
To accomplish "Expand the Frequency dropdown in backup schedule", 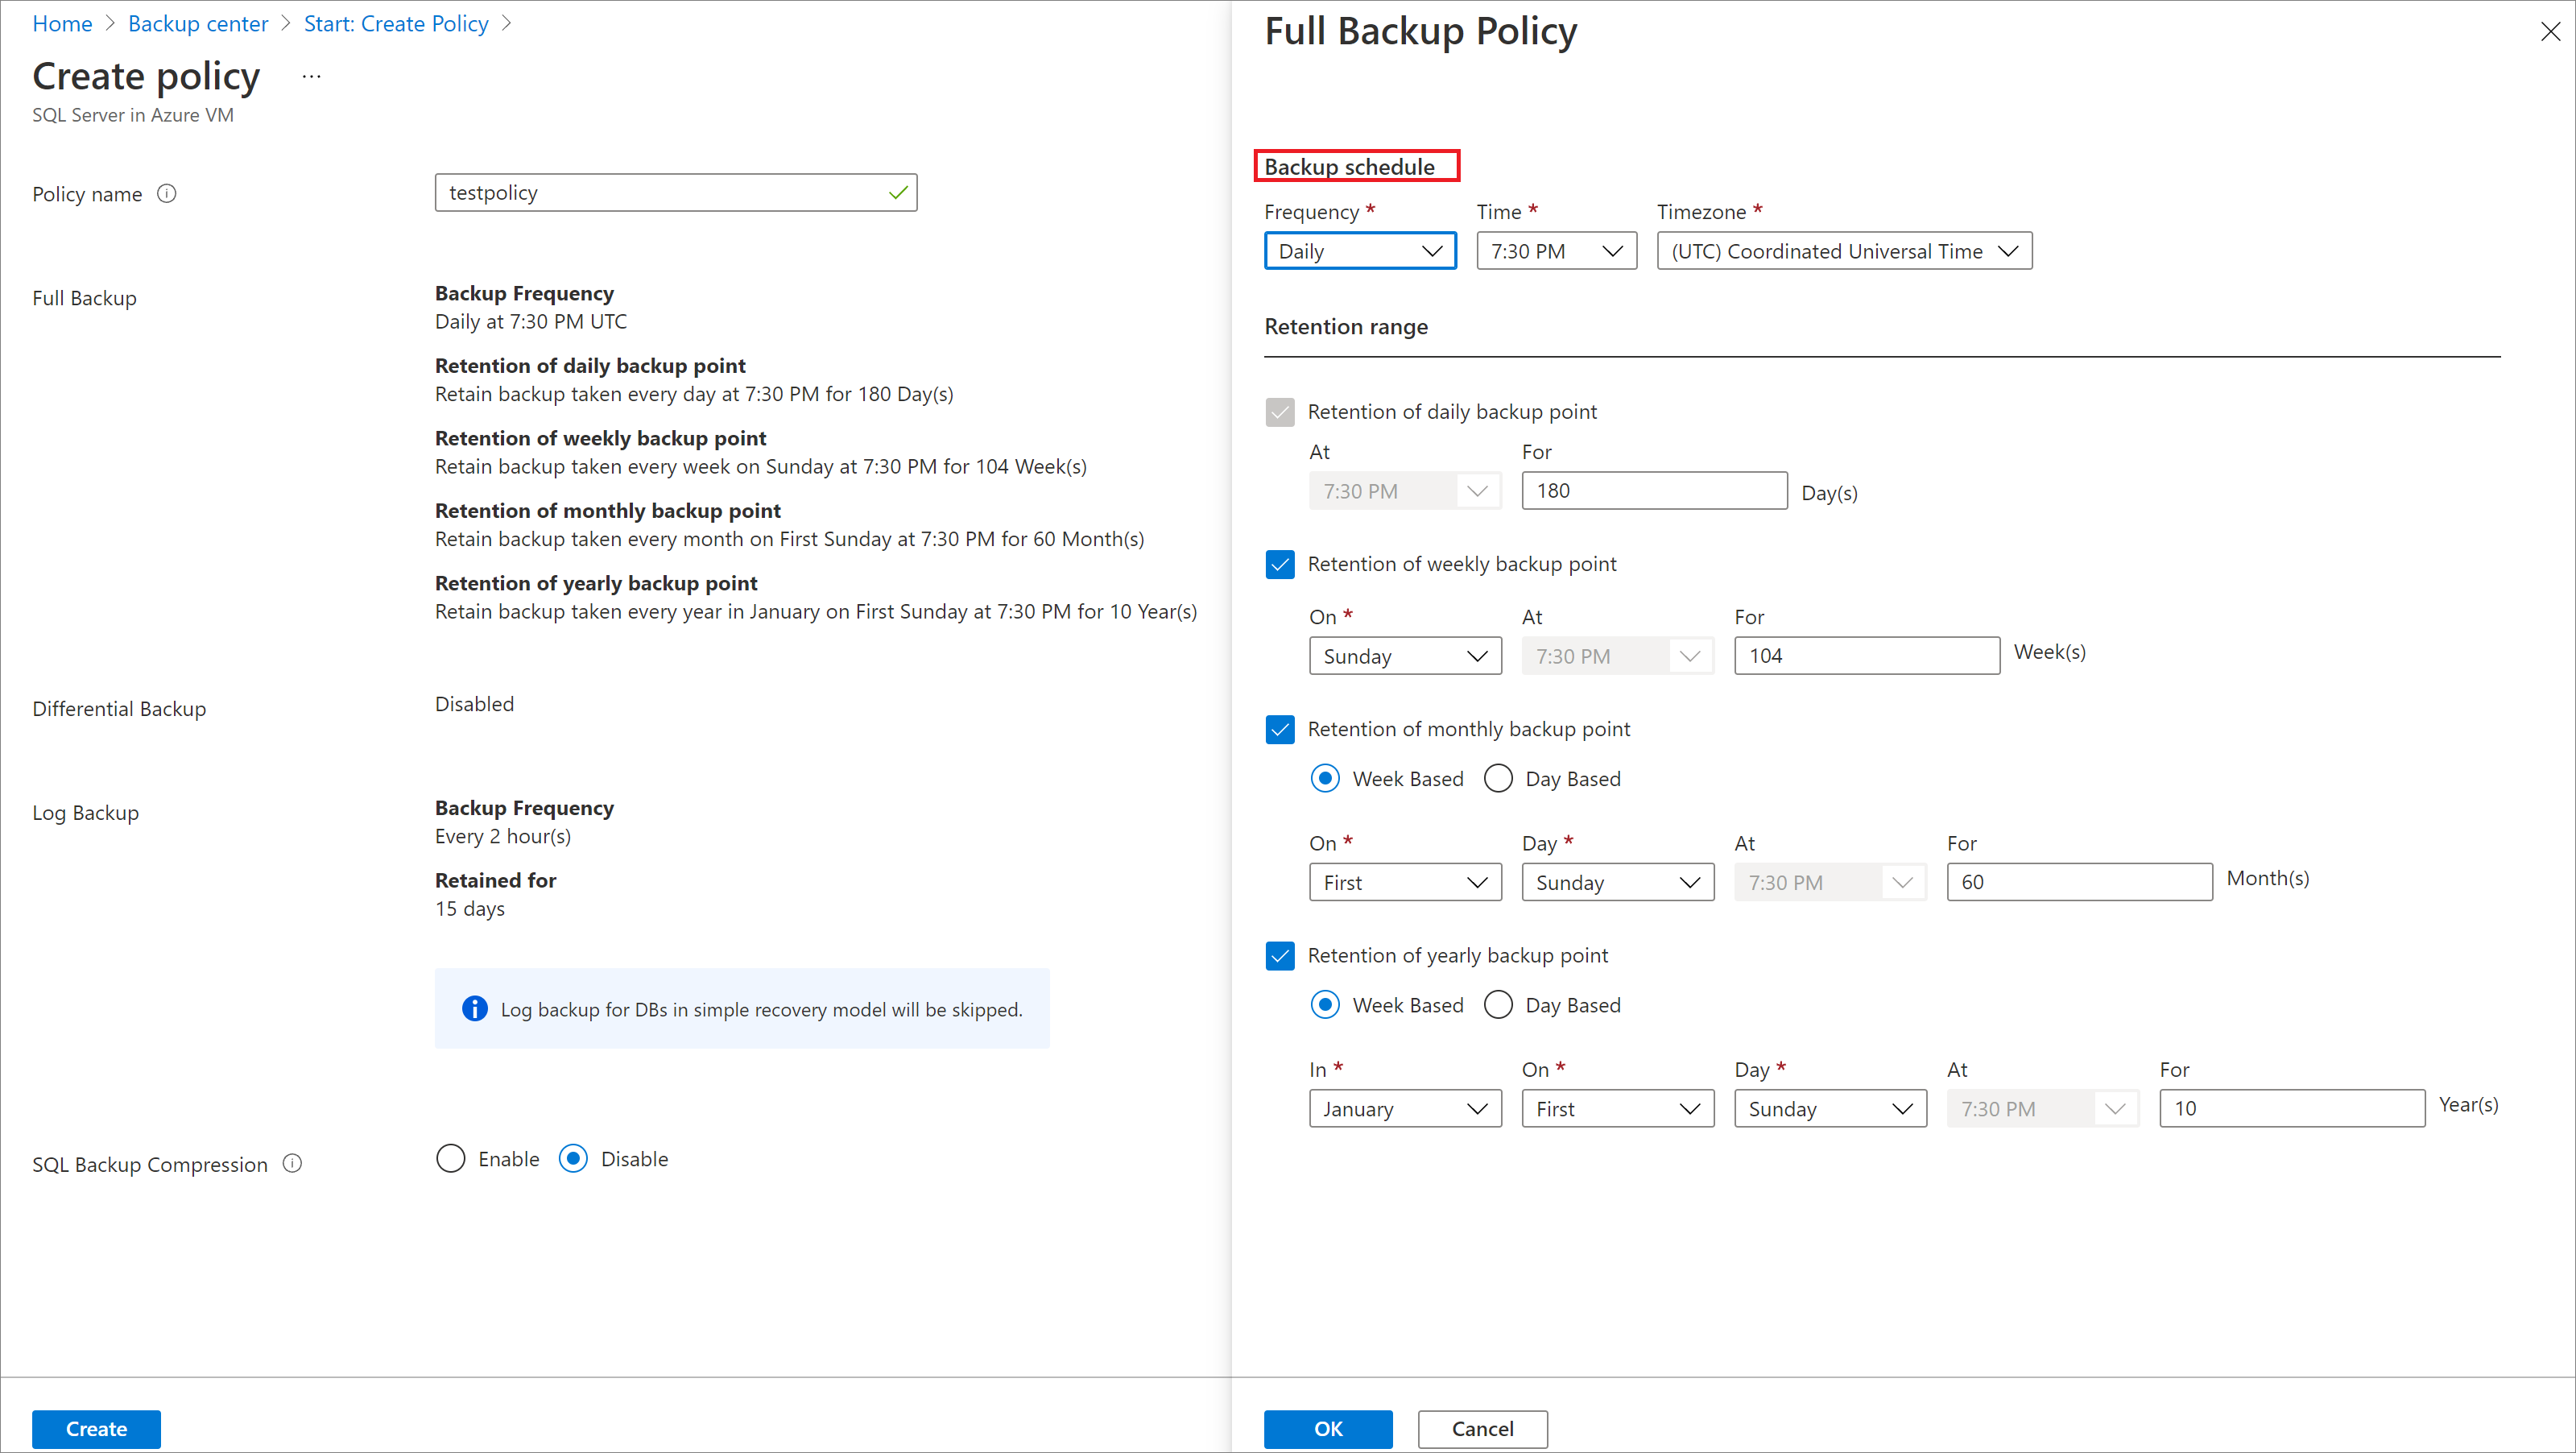I will (x=1355, y=250).
